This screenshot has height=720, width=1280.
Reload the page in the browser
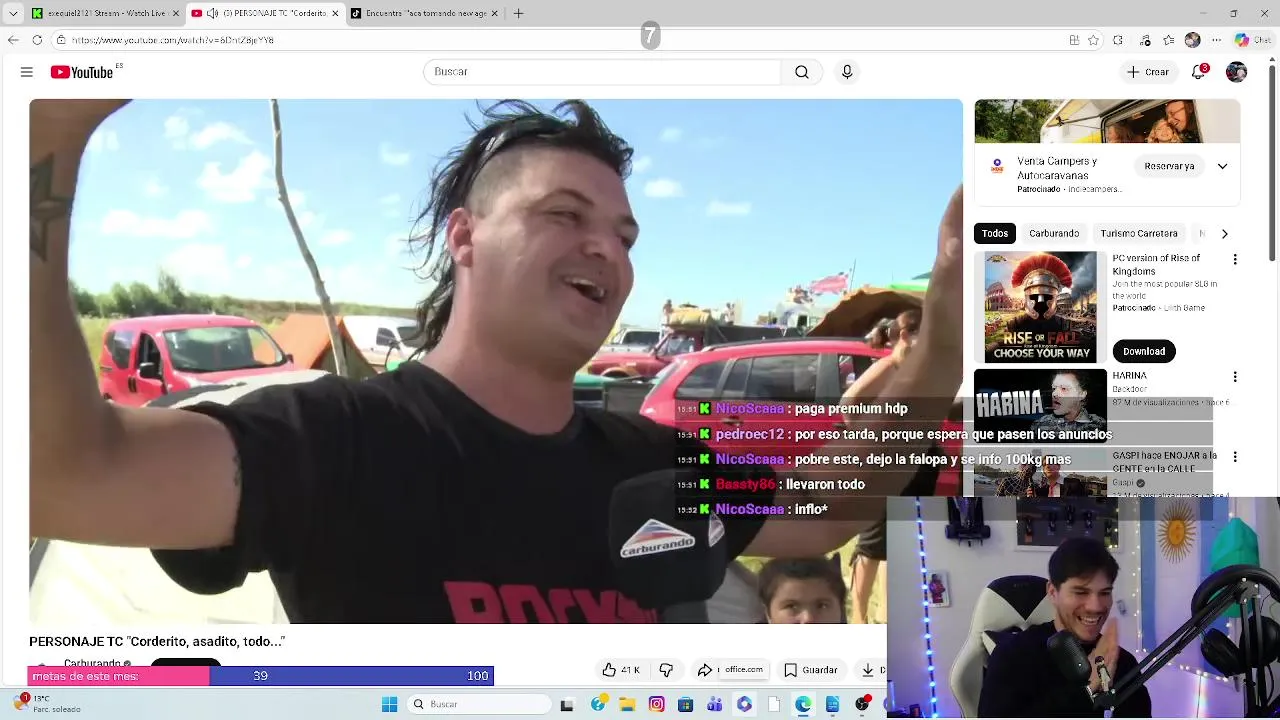[37, 40]
